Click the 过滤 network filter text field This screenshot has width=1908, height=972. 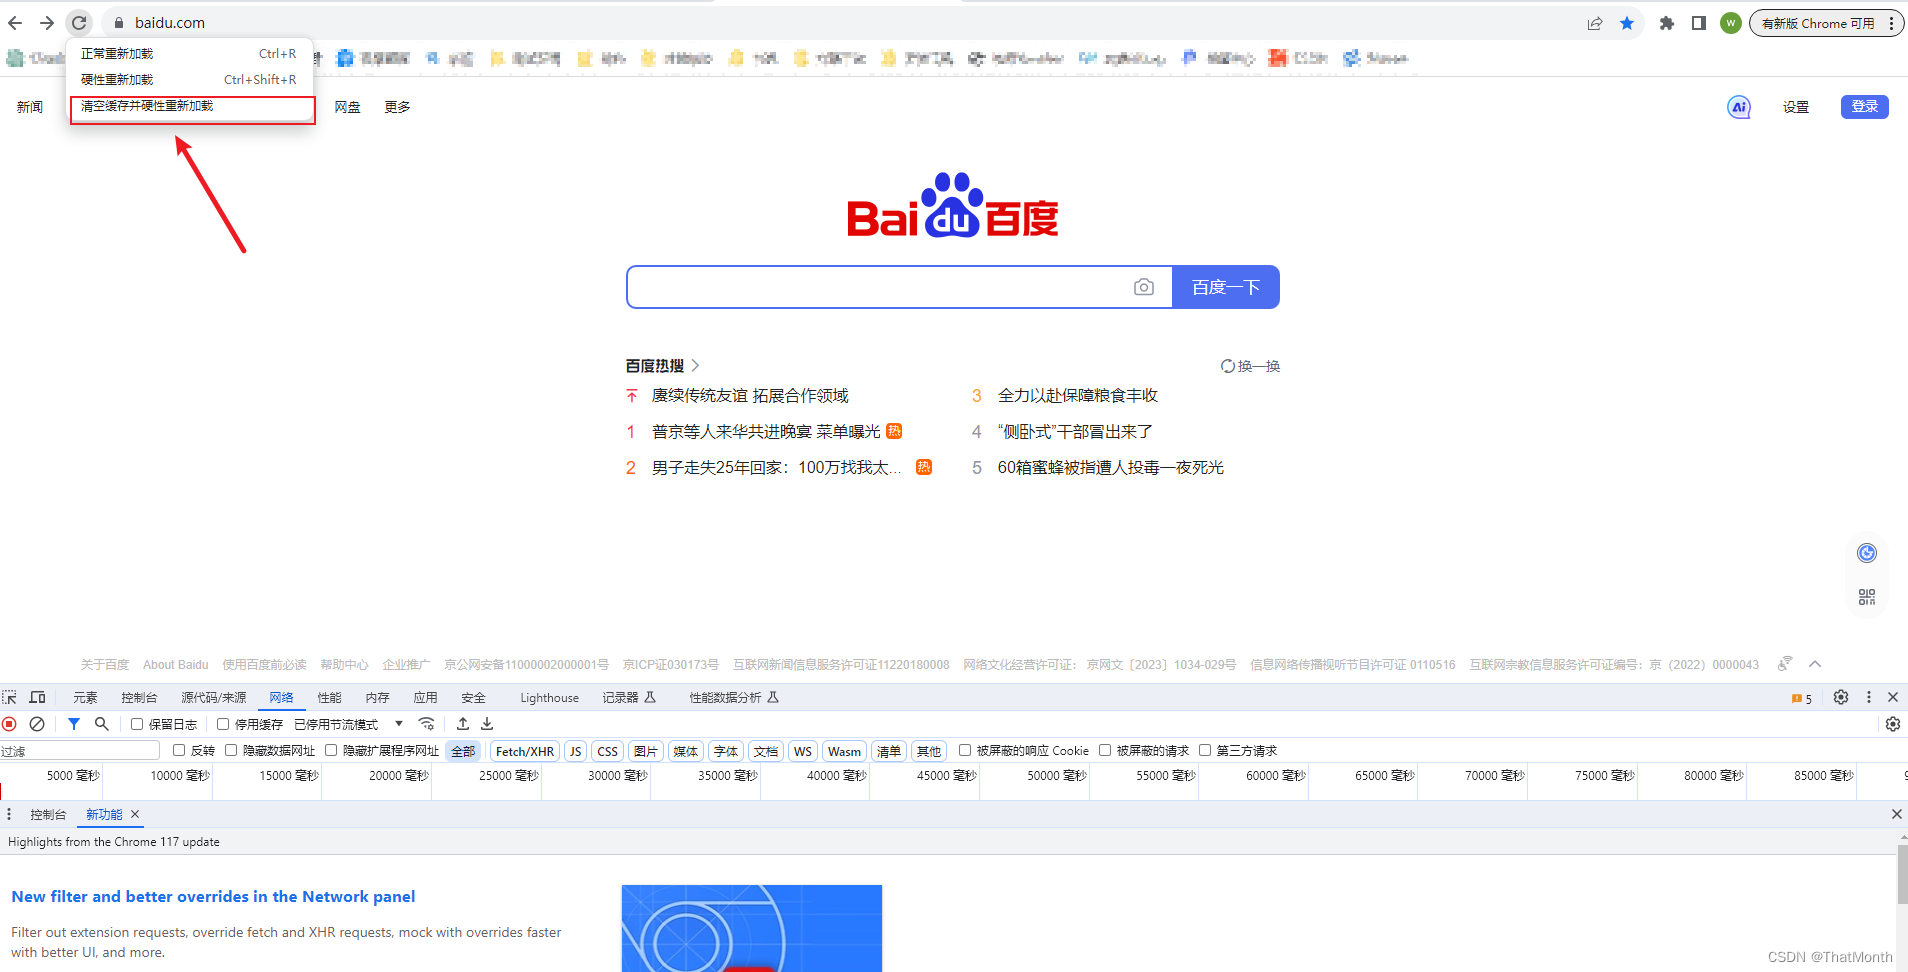point(80,751)
